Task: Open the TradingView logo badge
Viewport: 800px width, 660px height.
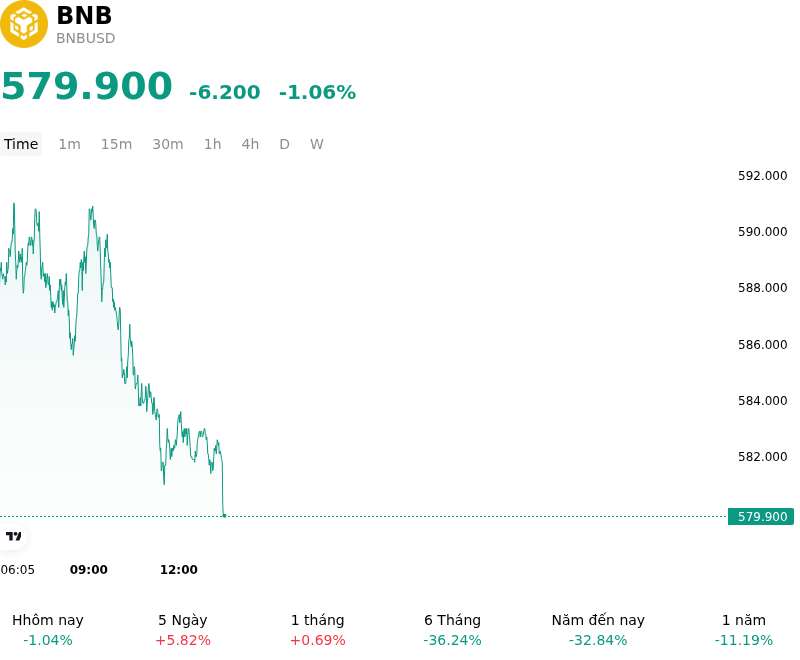Action: click(x=14, y=536)
